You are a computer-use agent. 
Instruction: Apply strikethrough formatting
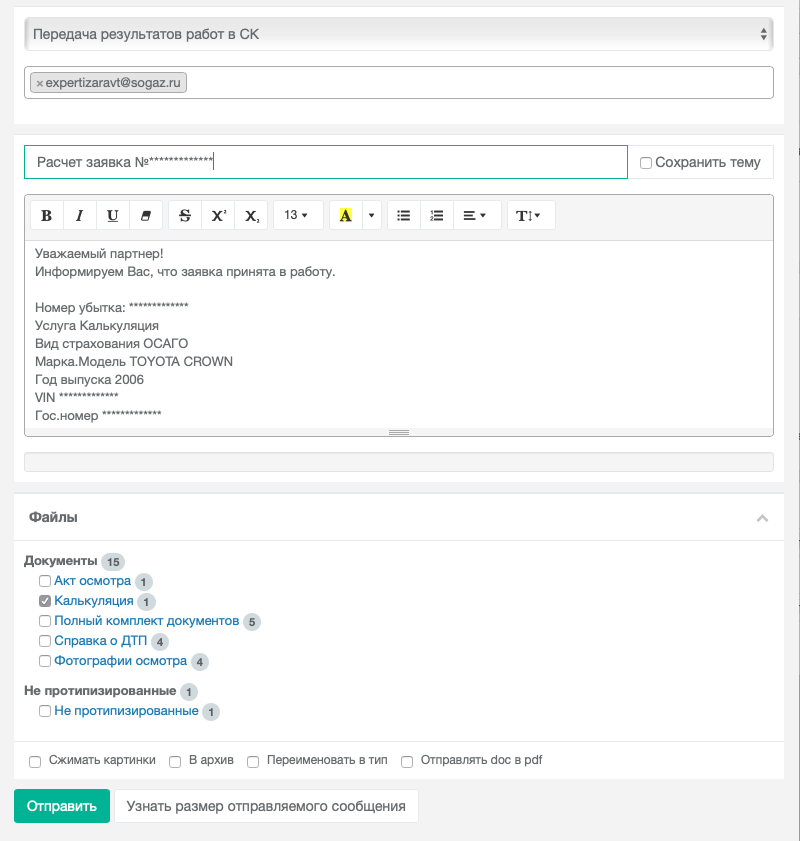185,216
